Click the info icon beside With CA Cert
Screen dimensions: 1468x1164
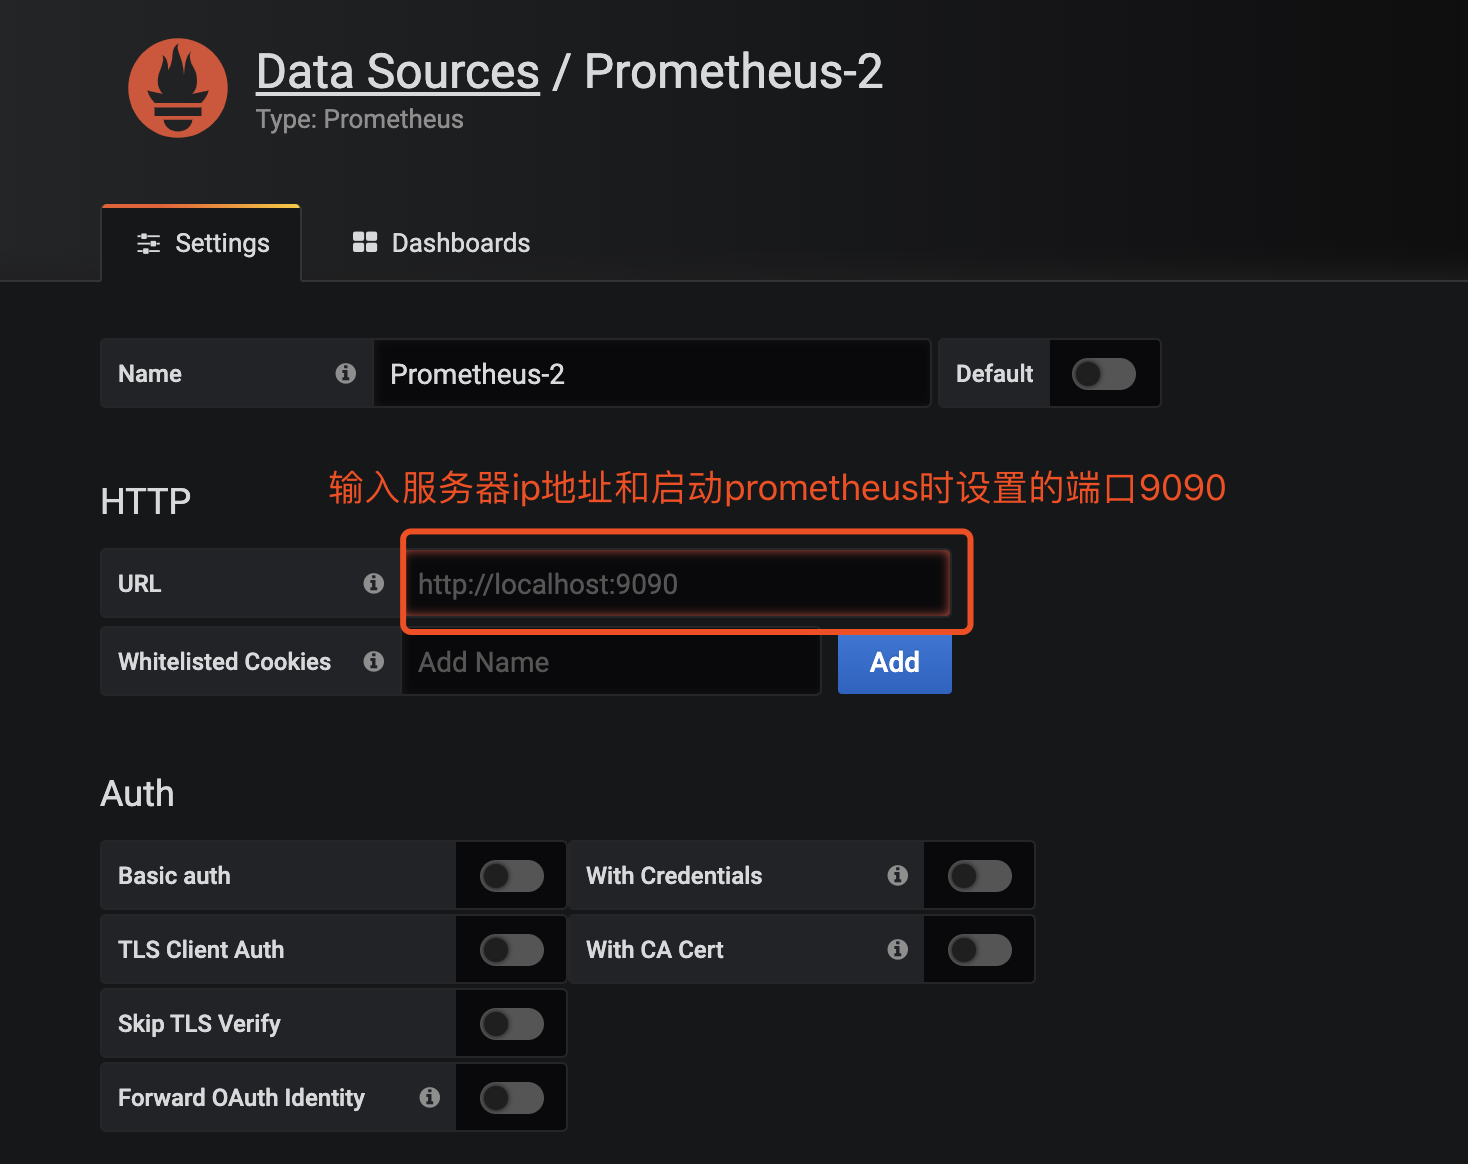[898, 949]
